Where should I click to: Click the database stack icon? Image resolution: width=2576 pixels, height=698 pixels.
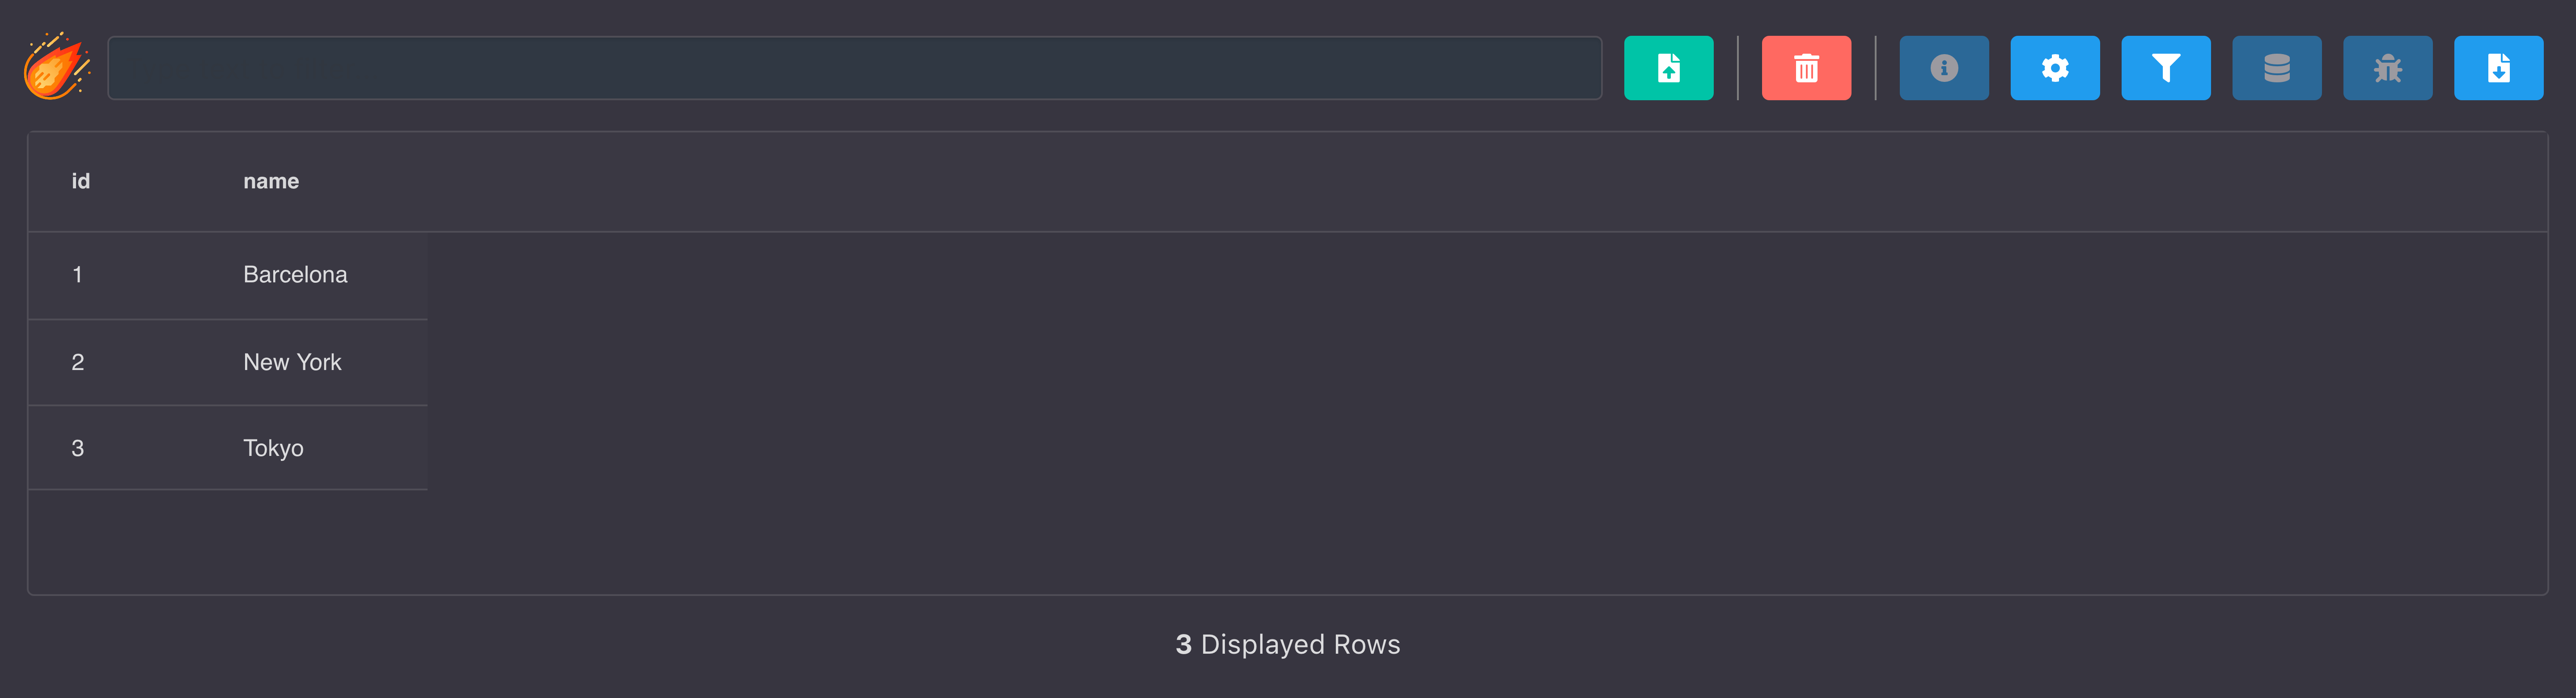click(2277, 68)
